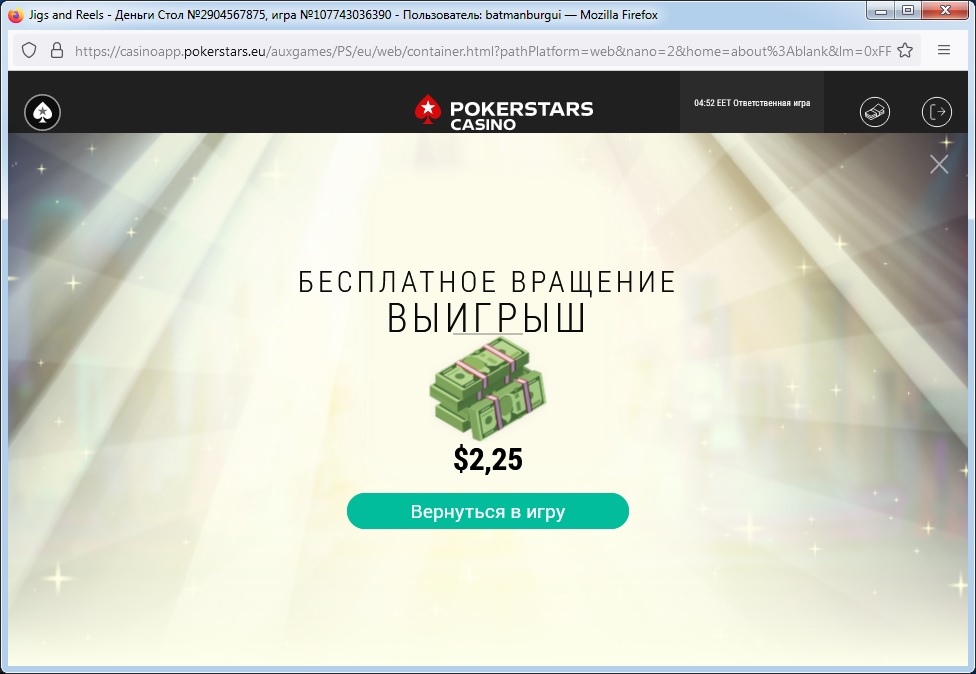This screenshot has height=674, width=976.
Task: Click the ВЫИГРЫШ title text
Action: coord(486,318)
